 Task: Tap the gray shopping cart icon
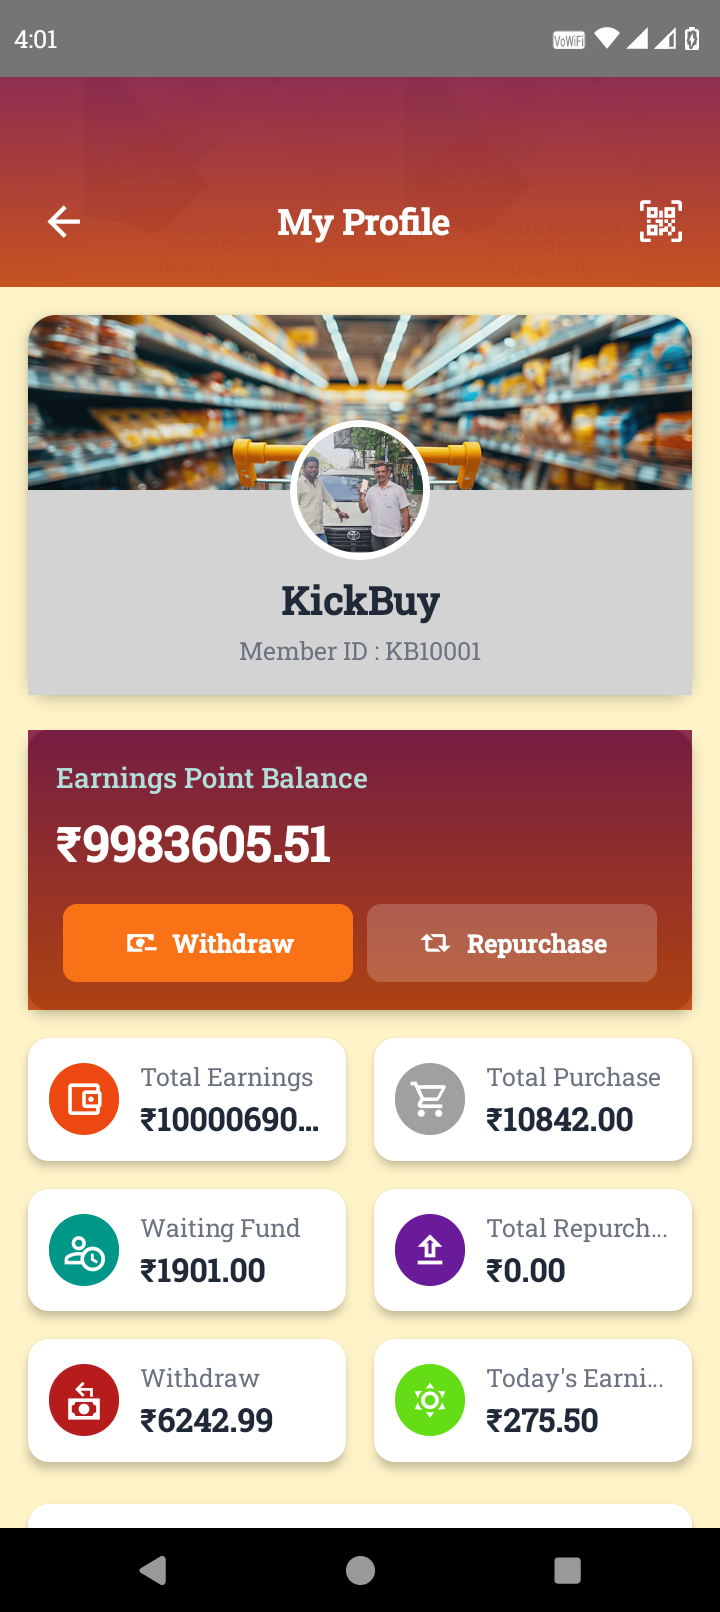pos(430,1099)
